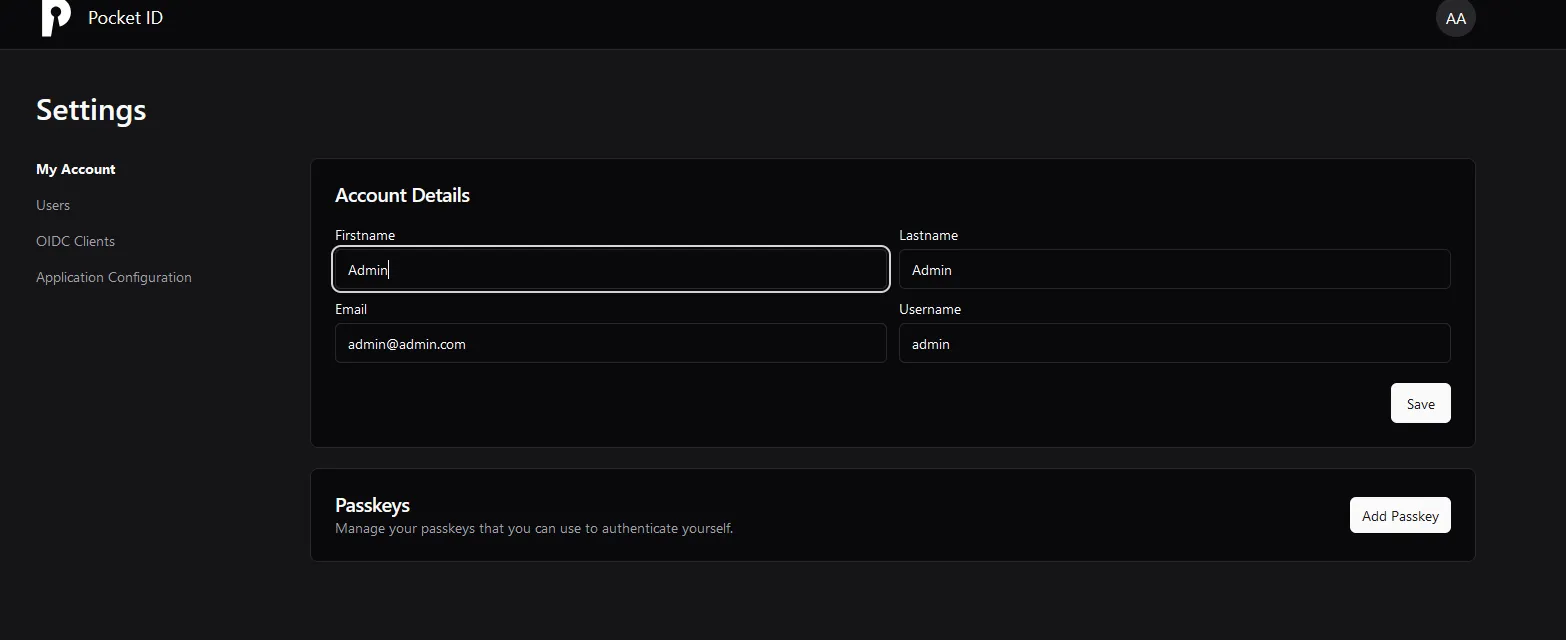The image size is (1566, 640).
Task: Save the account details
Action: pyautogui.click(x=1420, y=404)
